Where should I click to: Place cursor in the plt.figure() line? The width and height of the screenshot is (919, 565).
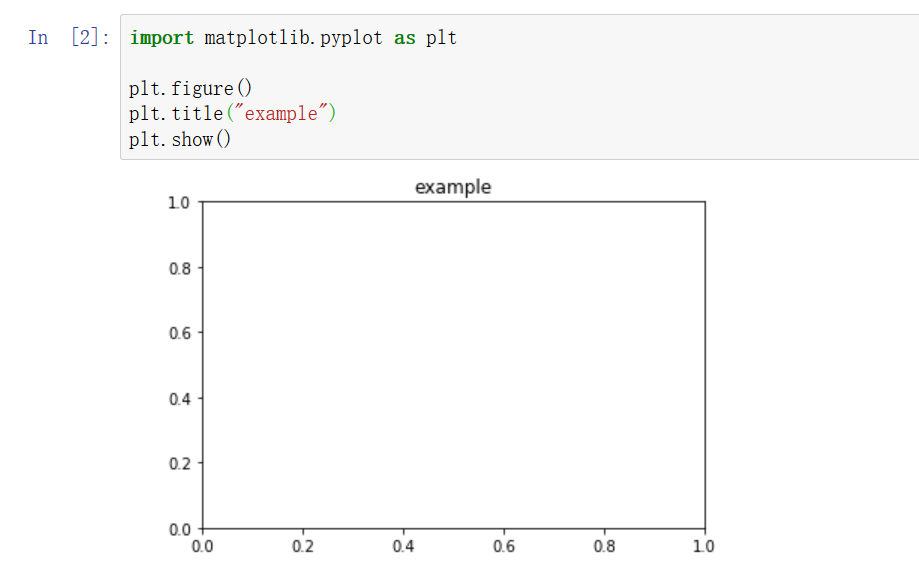pyautogui.click(x=190, y=89)
